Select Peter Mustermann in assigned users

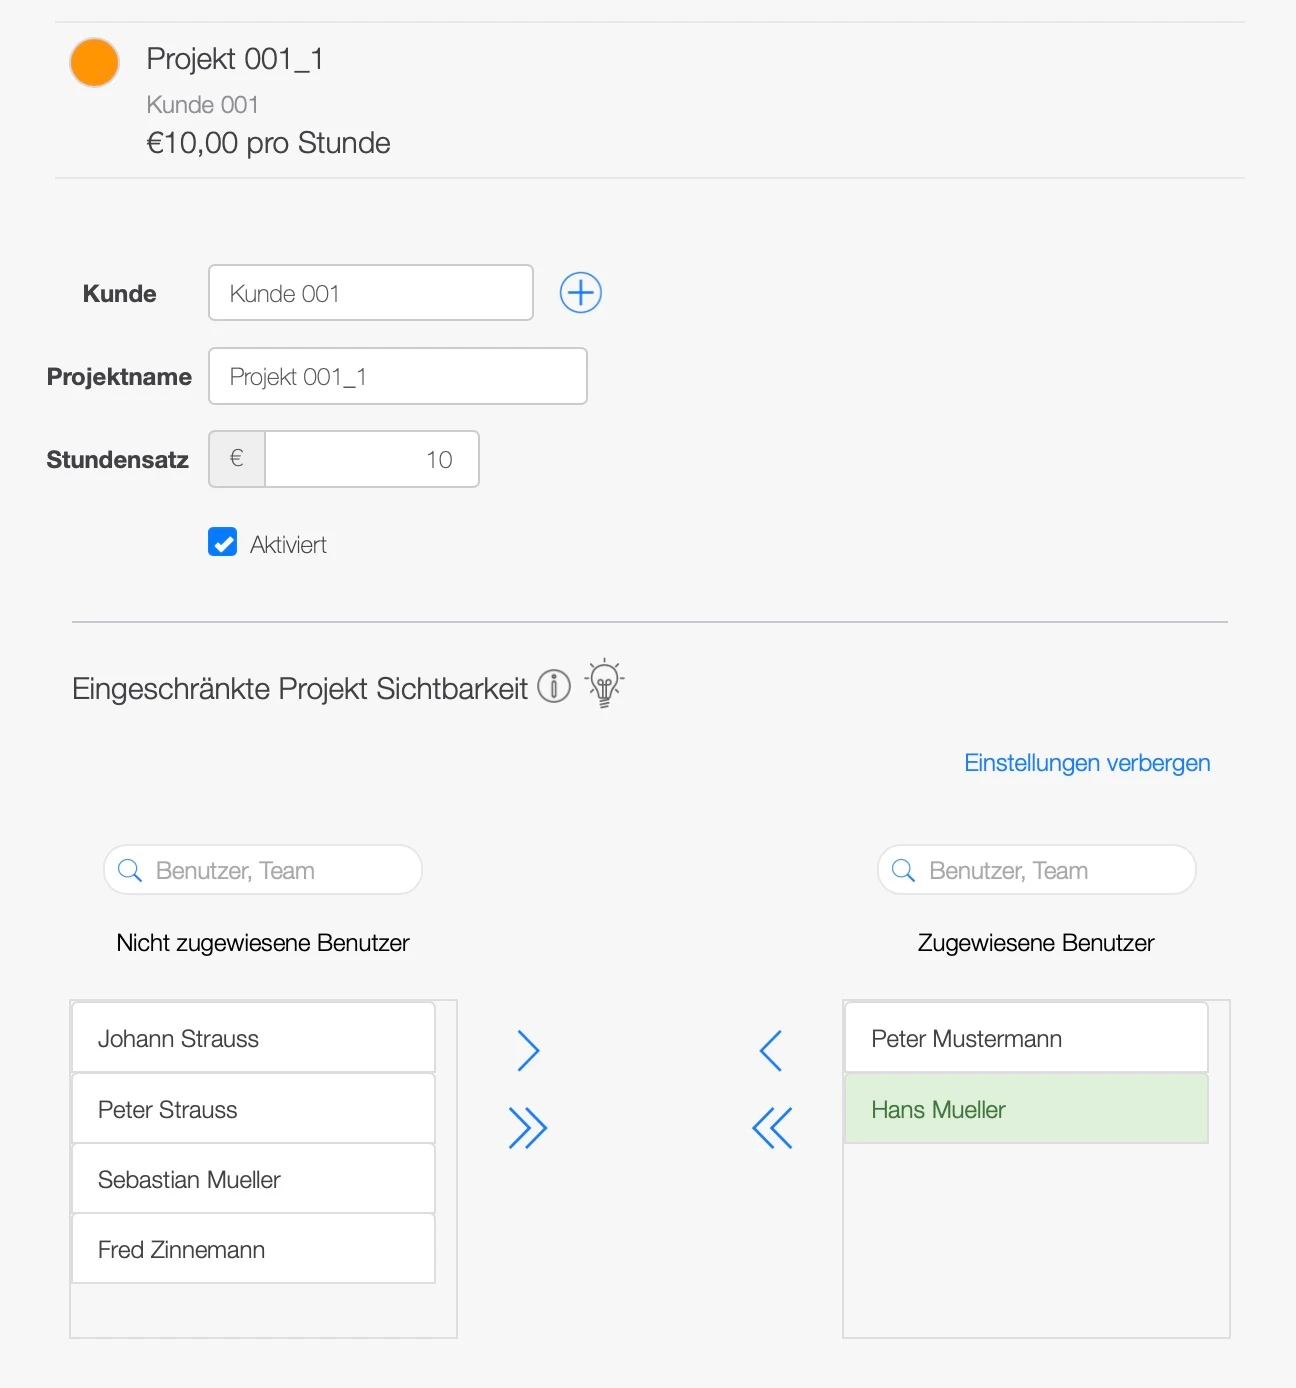tap(1026, 1038)
